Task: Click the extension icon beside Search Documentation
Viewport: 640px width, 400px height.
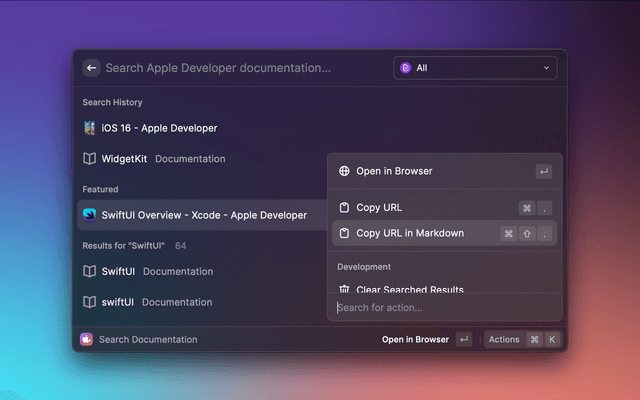Action: pos(87,339)
